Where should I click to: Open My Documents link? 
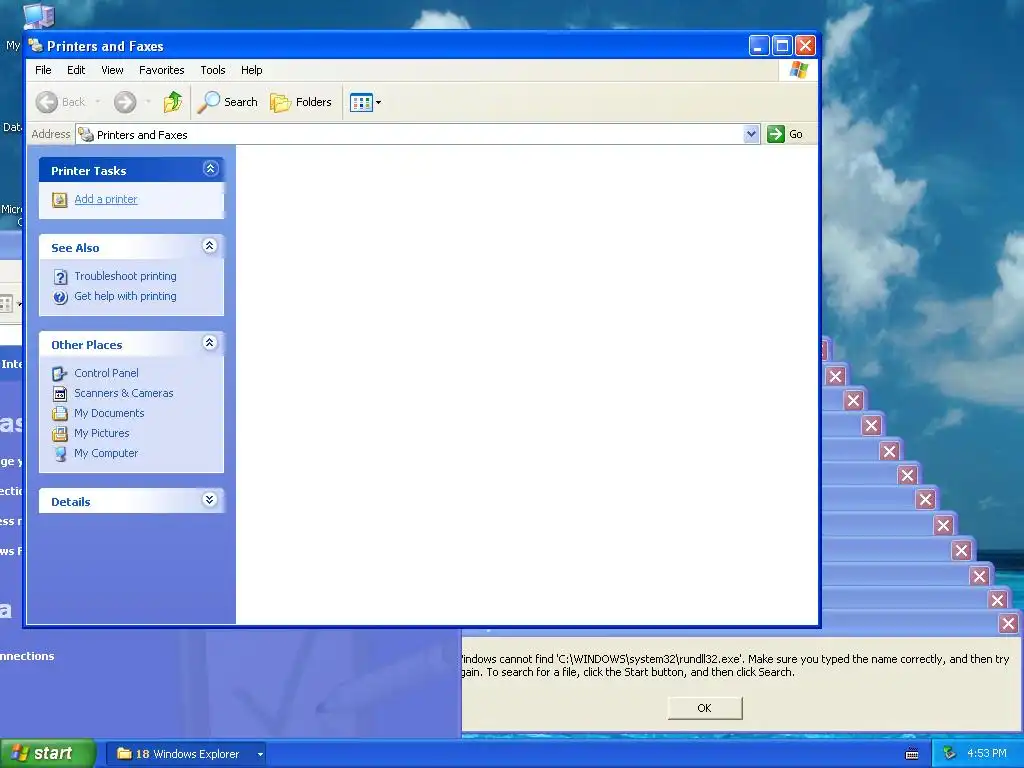click(x=109, y=413)
